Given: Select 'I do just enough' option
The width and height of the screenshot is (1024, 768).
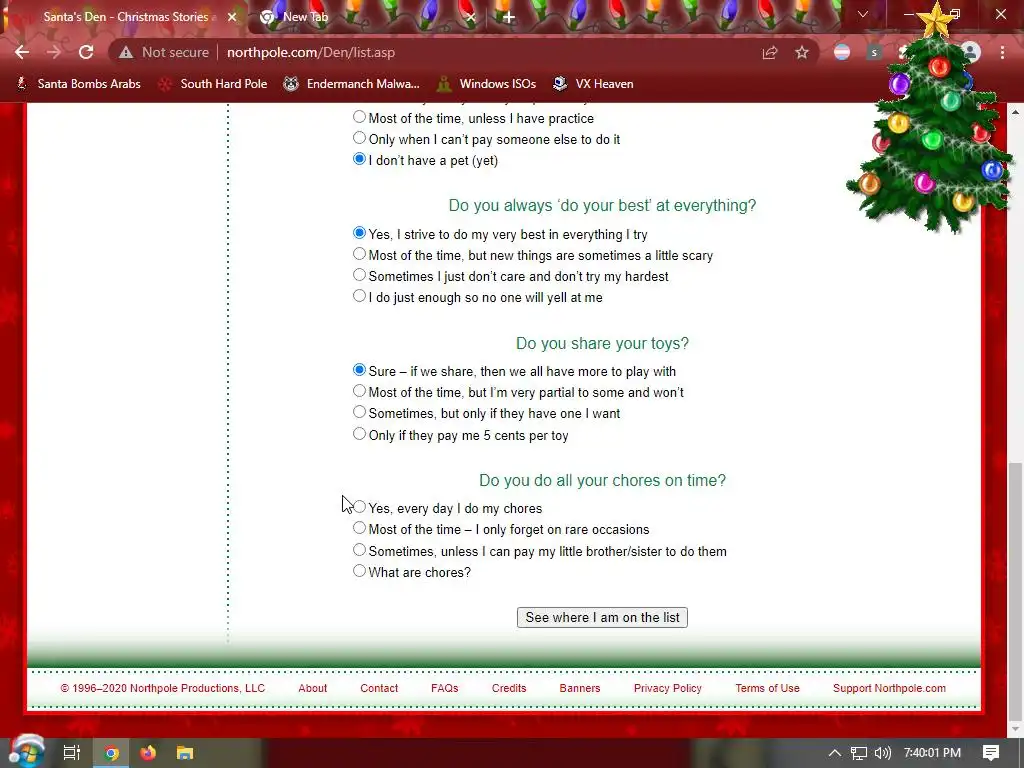Looking at the screenshot, I should click(359, 296).
